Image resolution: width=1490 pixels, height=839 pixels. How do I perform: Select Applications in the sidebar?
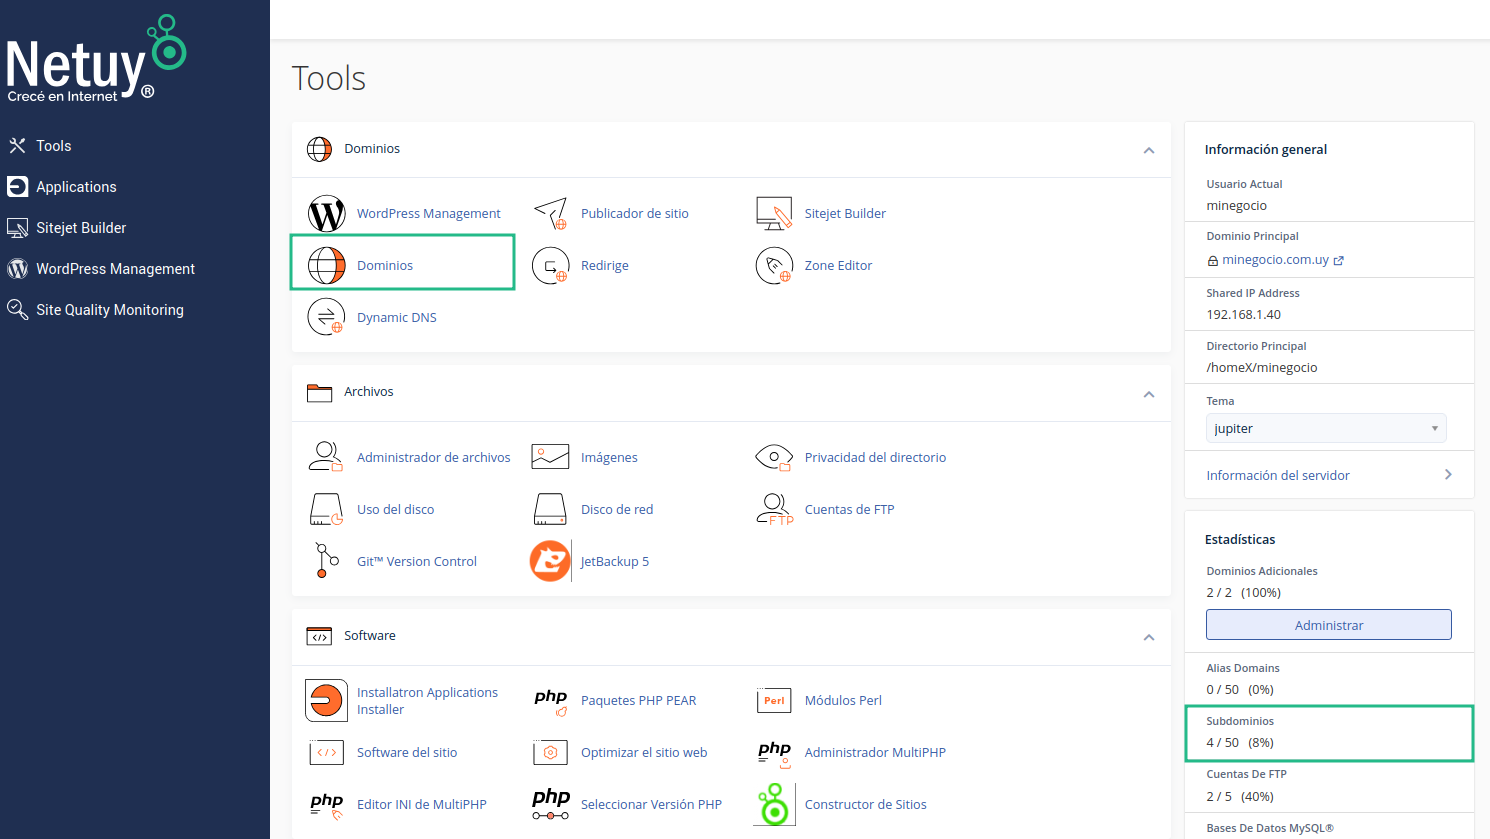tap(76, 187)
